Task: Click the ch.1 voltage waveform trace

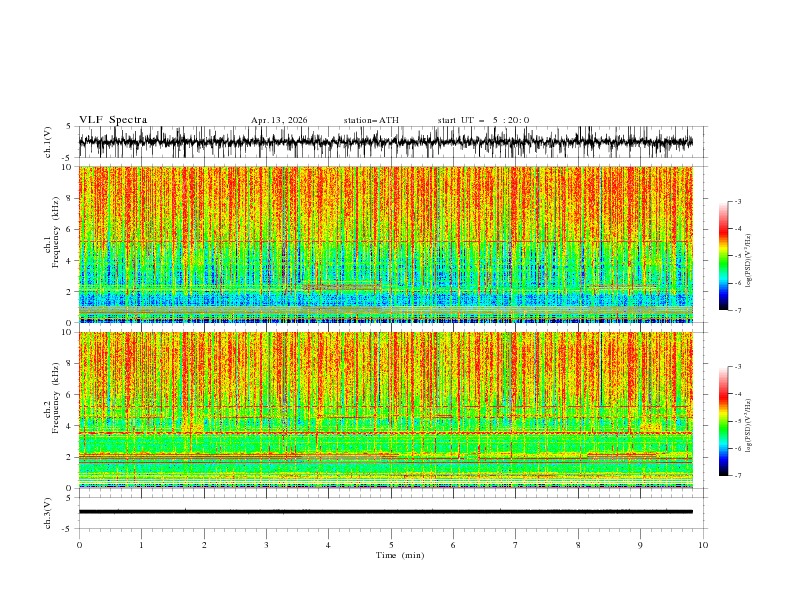Action: coord(386,142)
